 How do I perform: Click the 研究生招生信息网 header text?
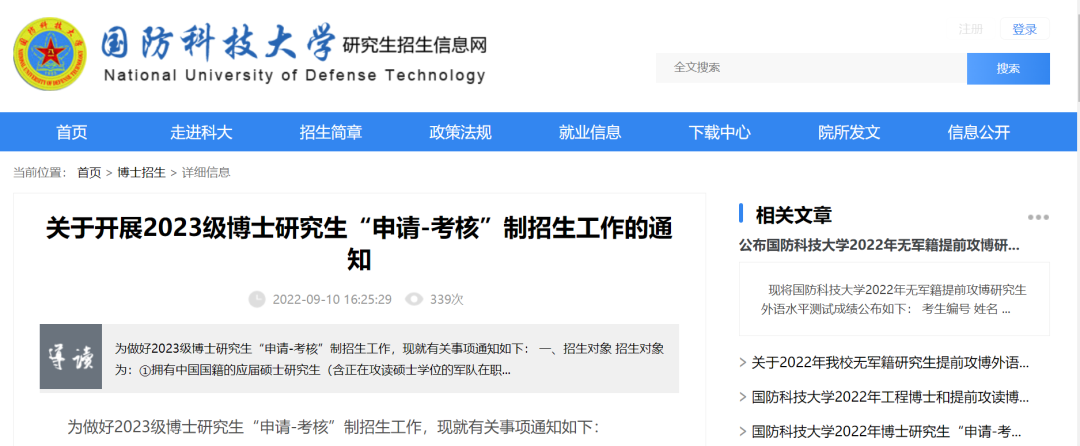click(415, 45)
